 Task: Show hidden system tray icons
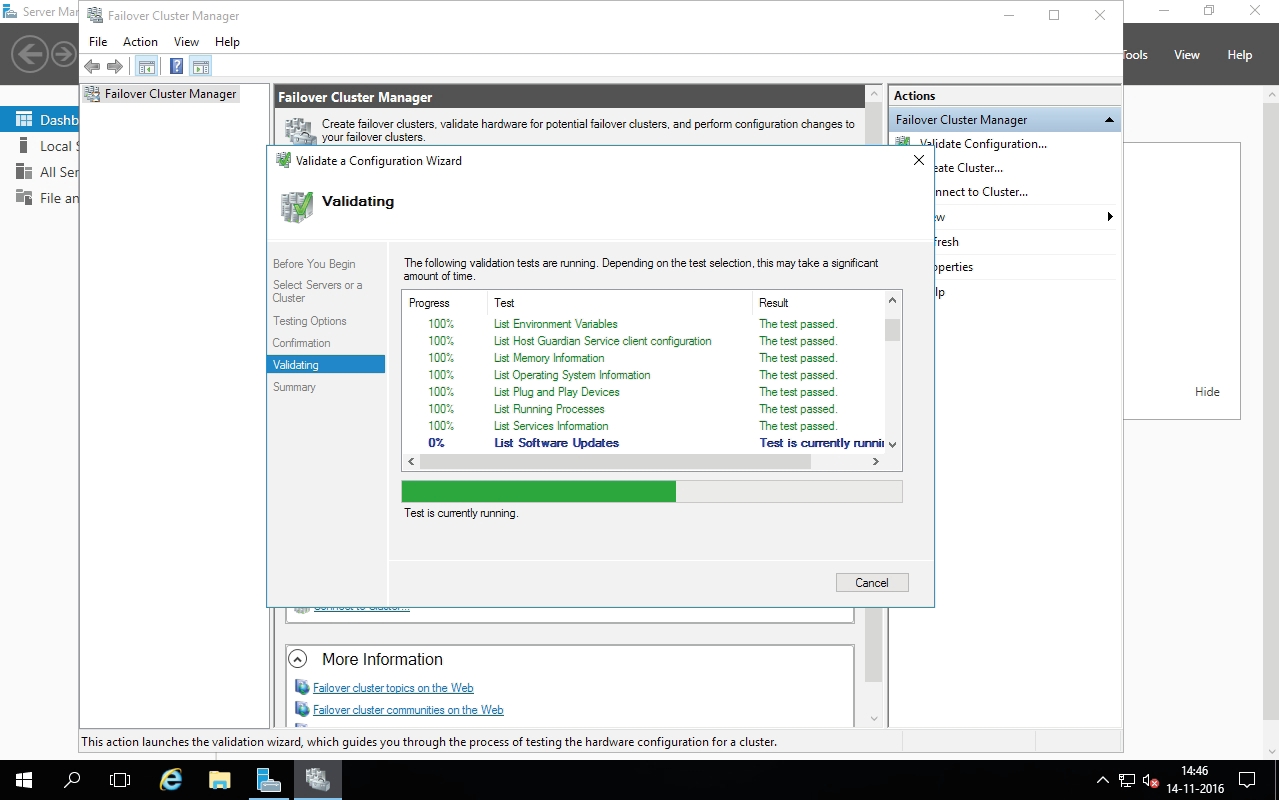coord(1102,780)
